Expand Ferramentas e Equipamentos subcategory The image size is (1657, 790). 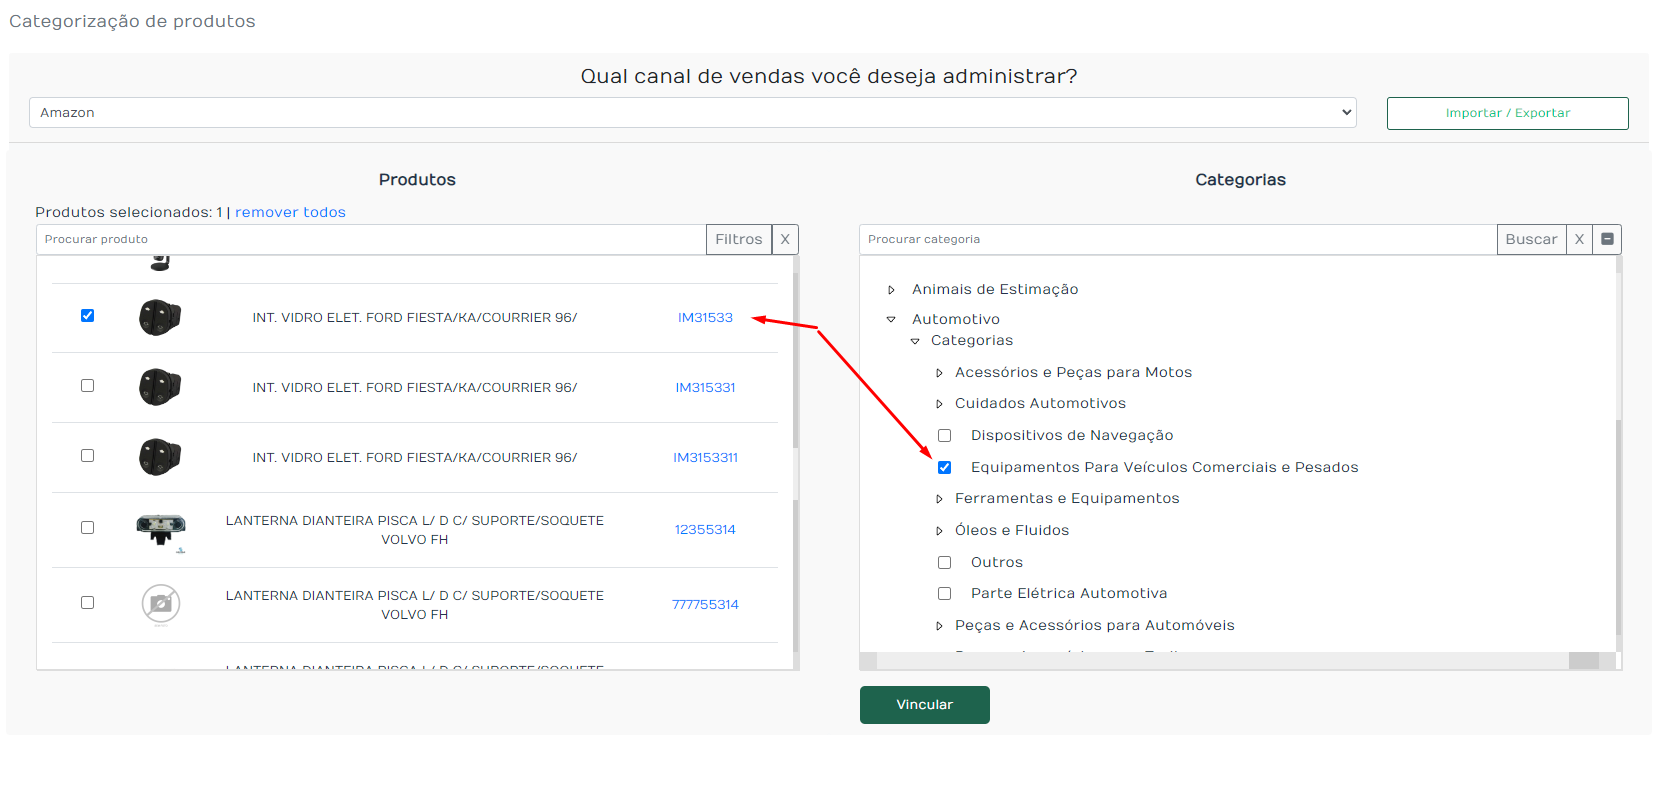(x=939, y=499)
